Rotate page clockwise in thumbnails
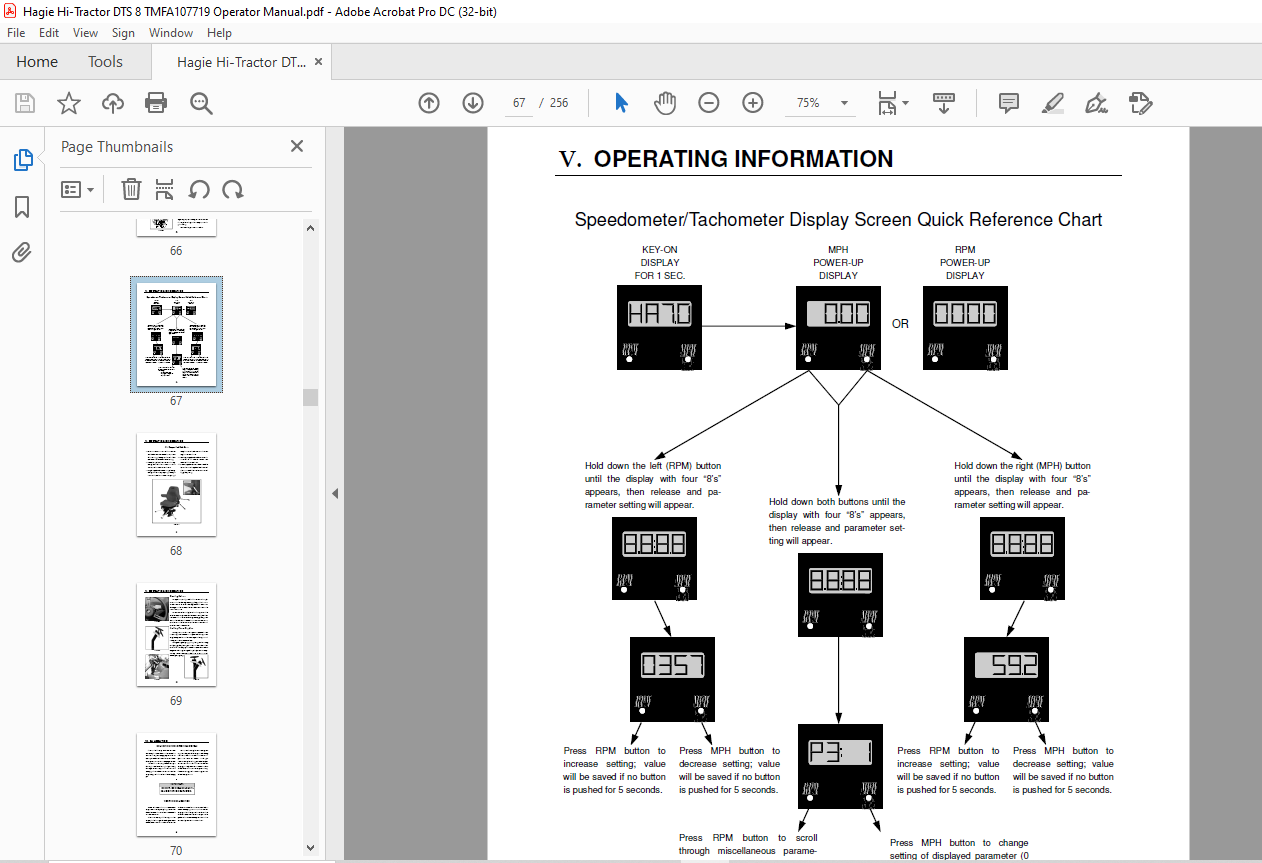 coord(233,189)
